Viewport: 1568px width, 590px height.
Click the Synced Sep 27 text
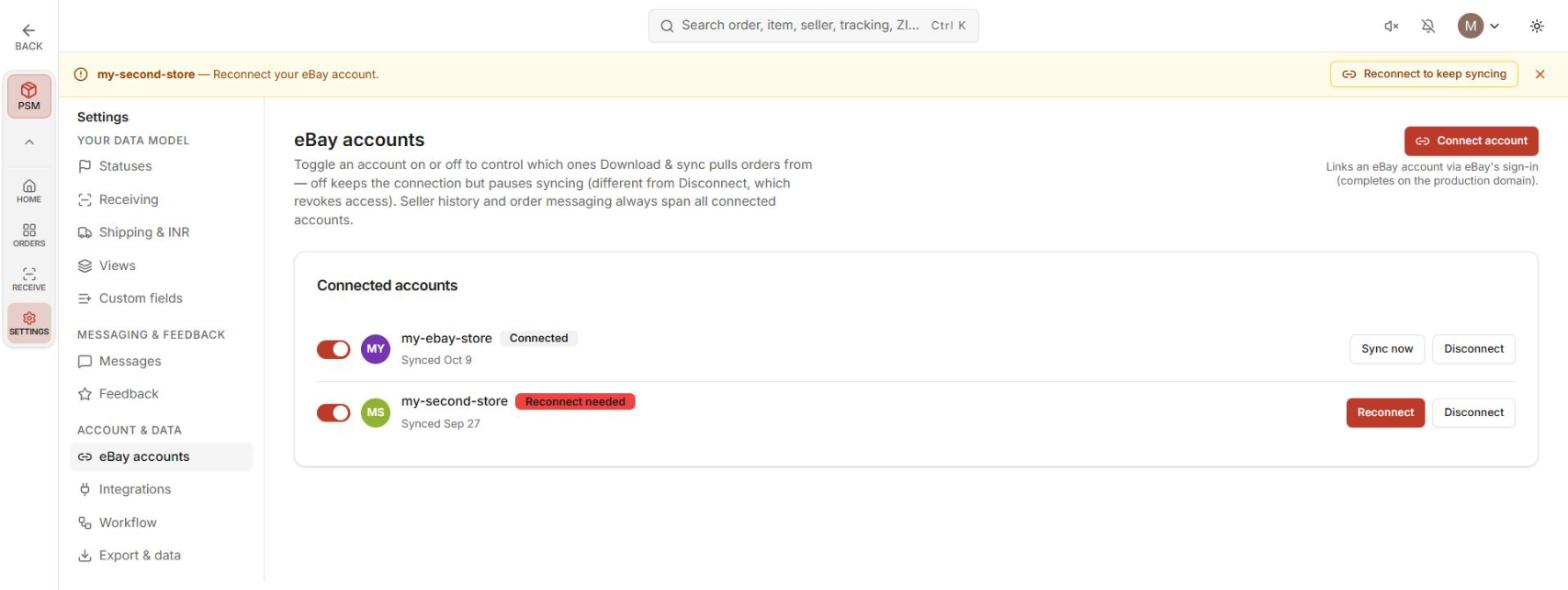(440, 424)
